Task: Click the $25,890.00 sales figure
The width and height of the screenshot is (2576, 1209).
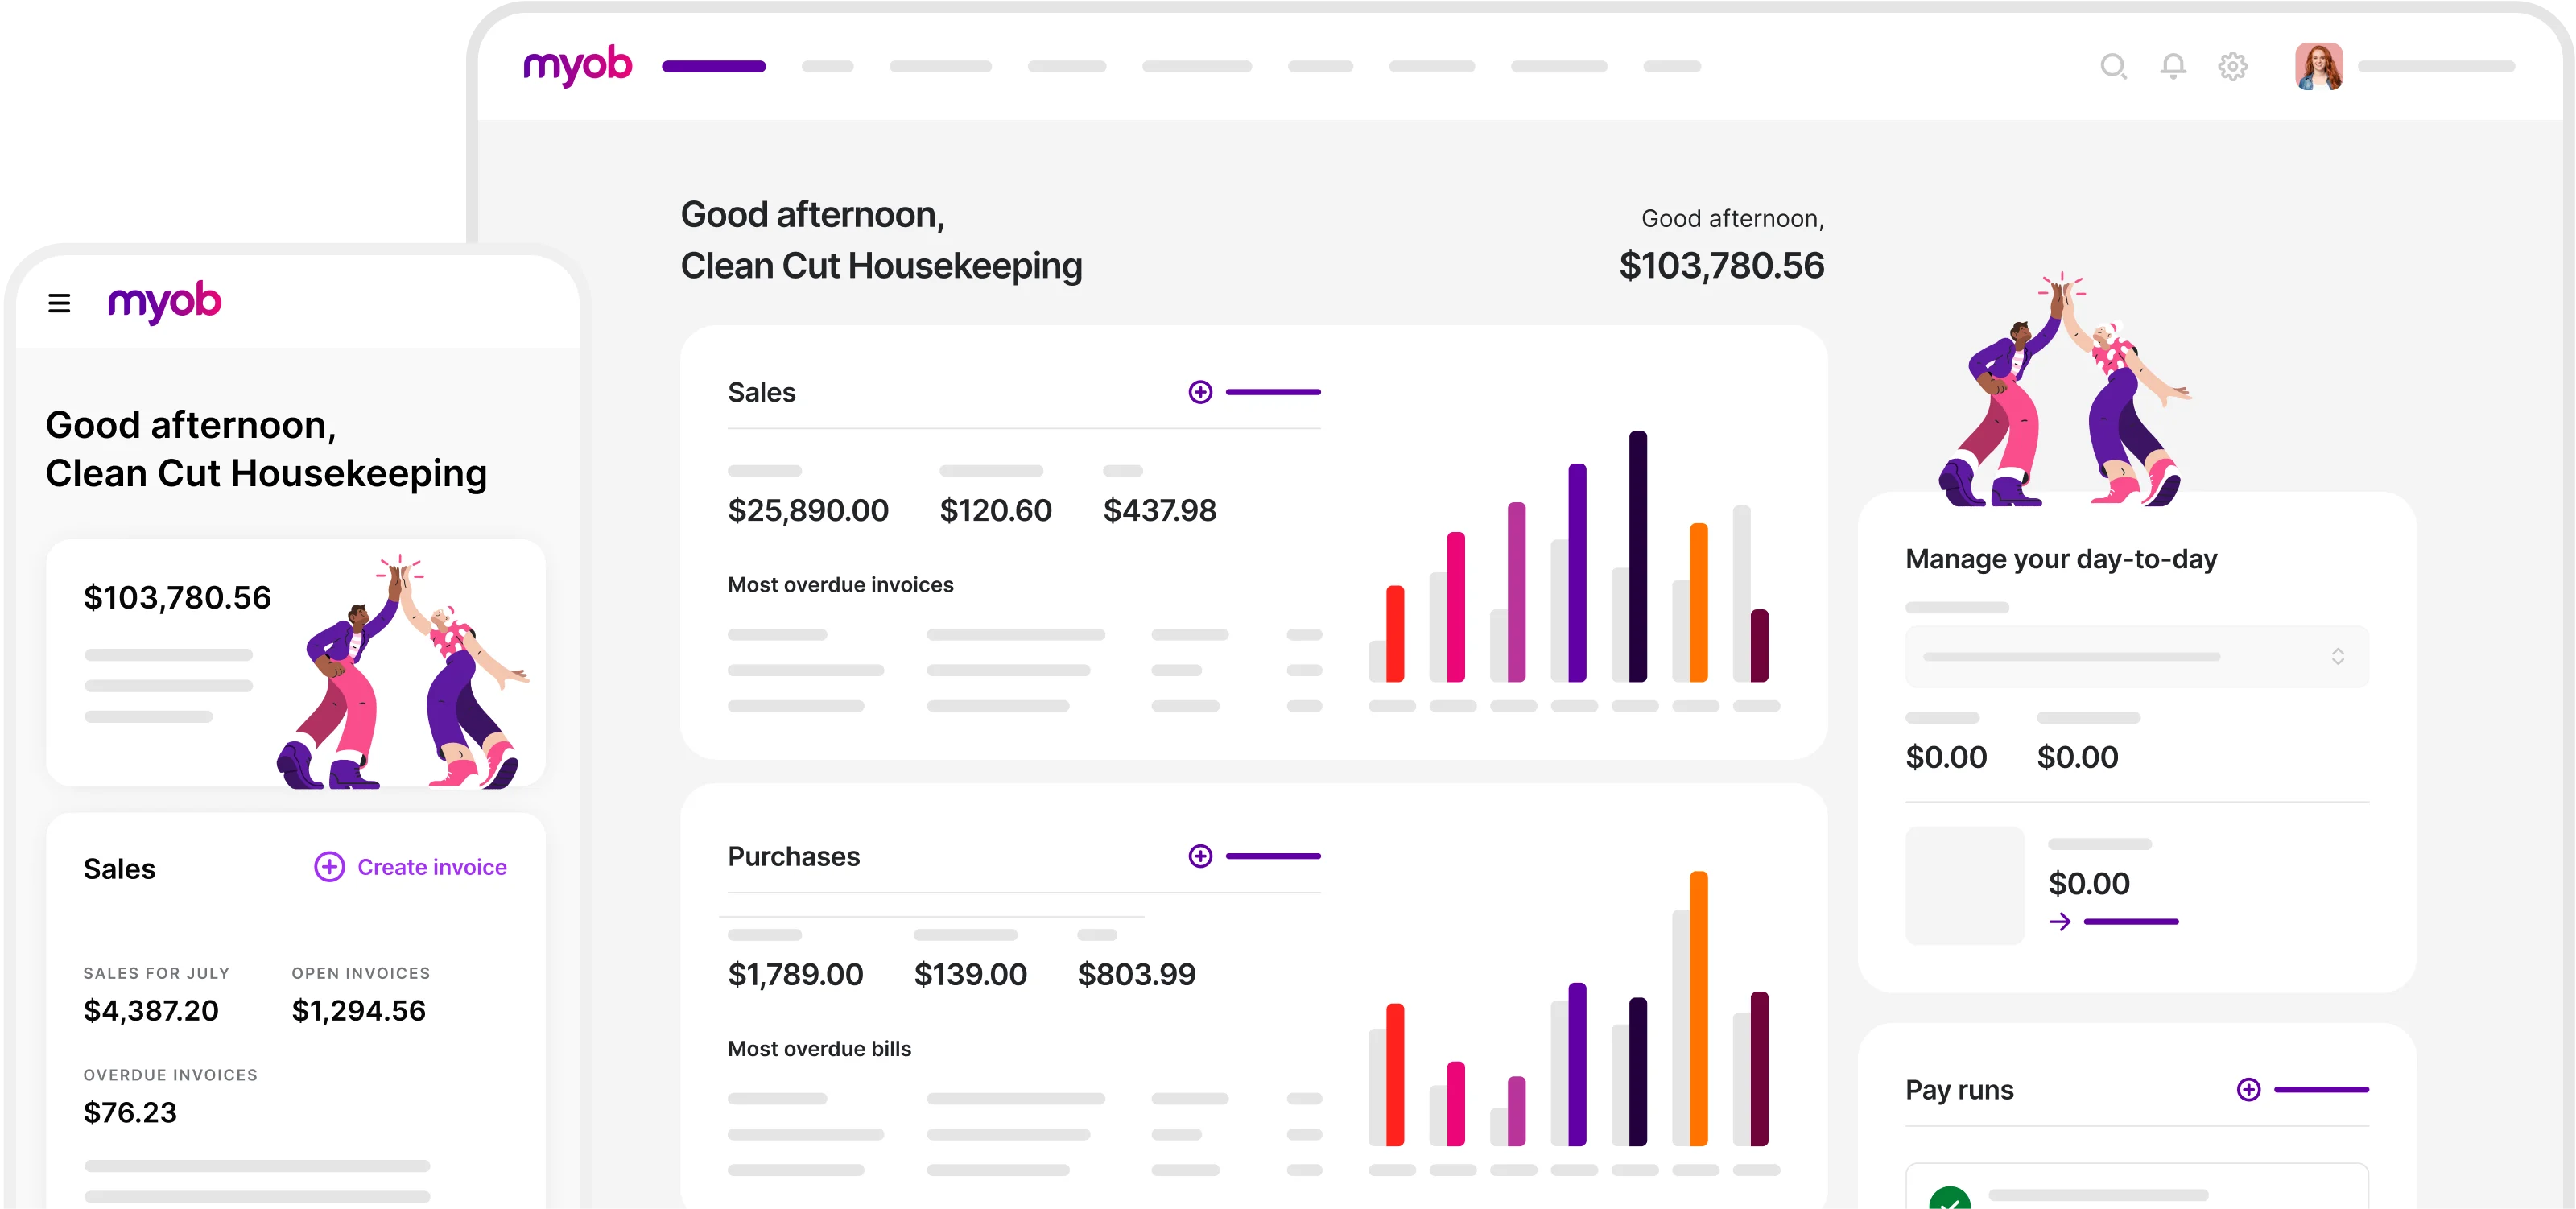Action: tap(807, 510)
